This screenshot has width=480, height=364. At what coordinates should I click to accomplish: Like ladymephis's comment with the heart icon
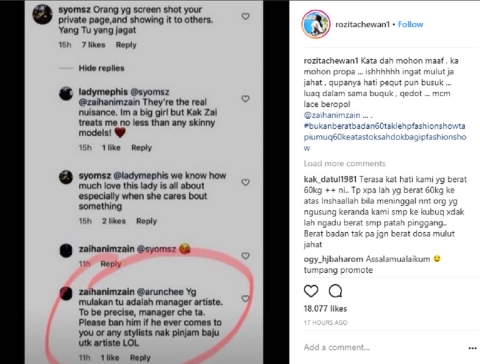tap(245, 99)
